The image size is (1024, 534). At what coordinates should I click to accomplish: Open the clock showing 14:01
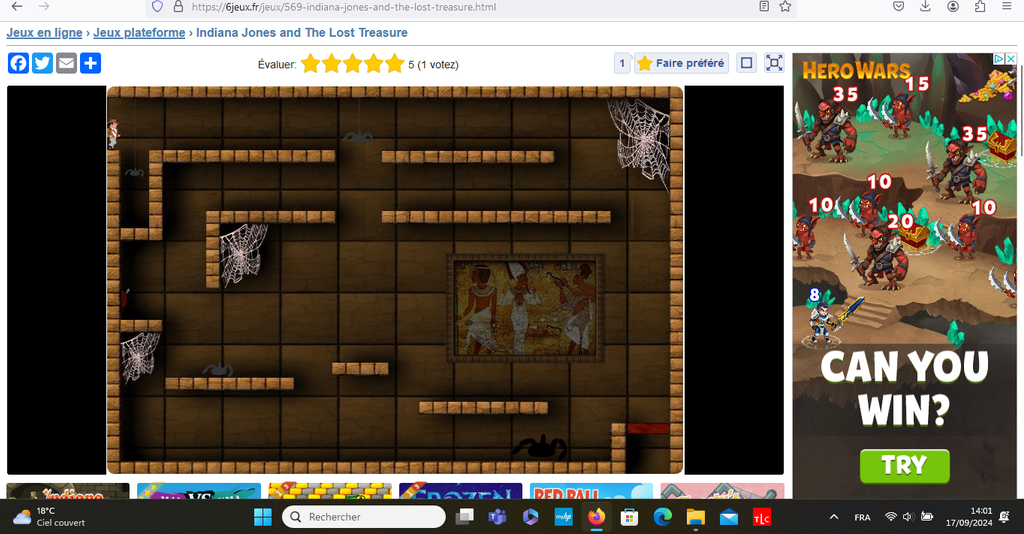click(968, 517)
